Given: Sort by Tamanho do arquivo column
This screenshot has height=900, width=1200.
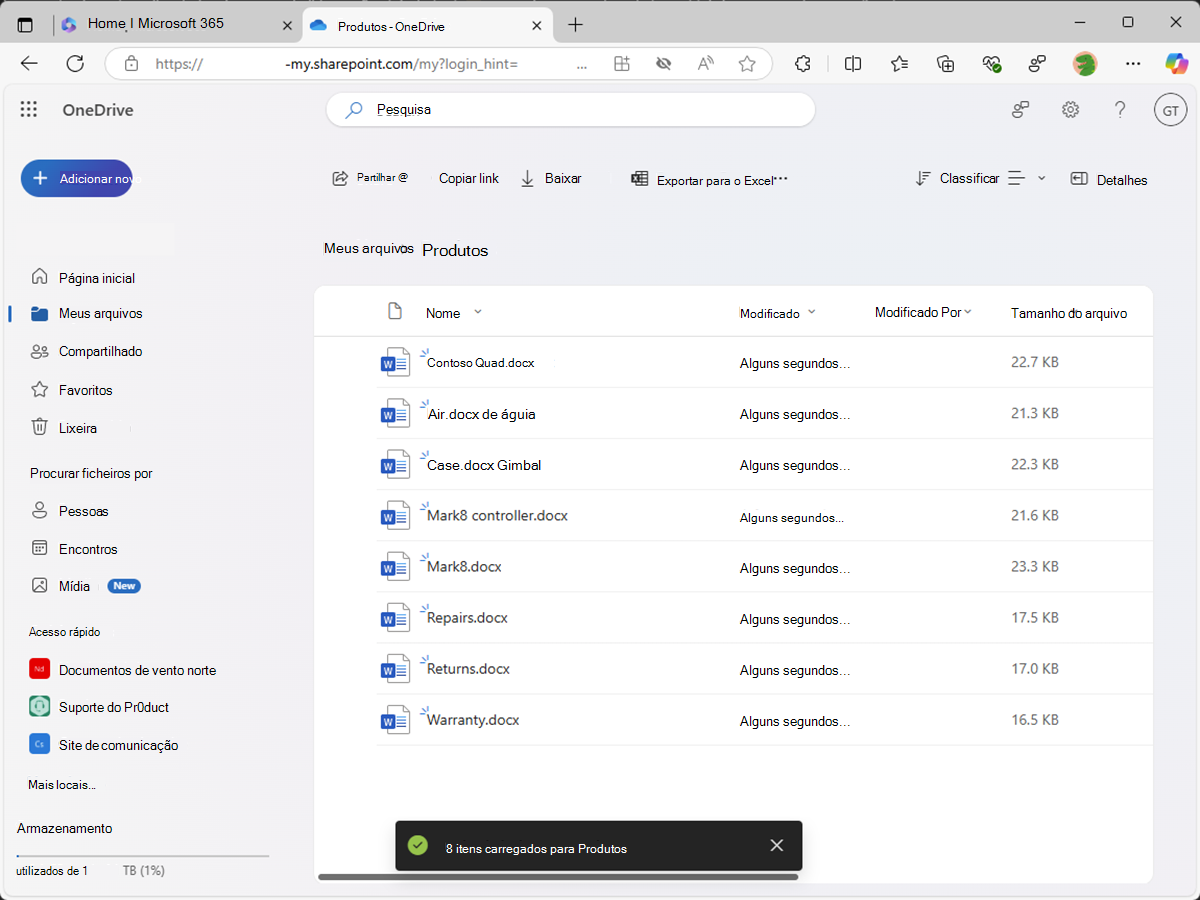Looking at the screenshot, I should pyautogui.click(x=1069, y=313).
